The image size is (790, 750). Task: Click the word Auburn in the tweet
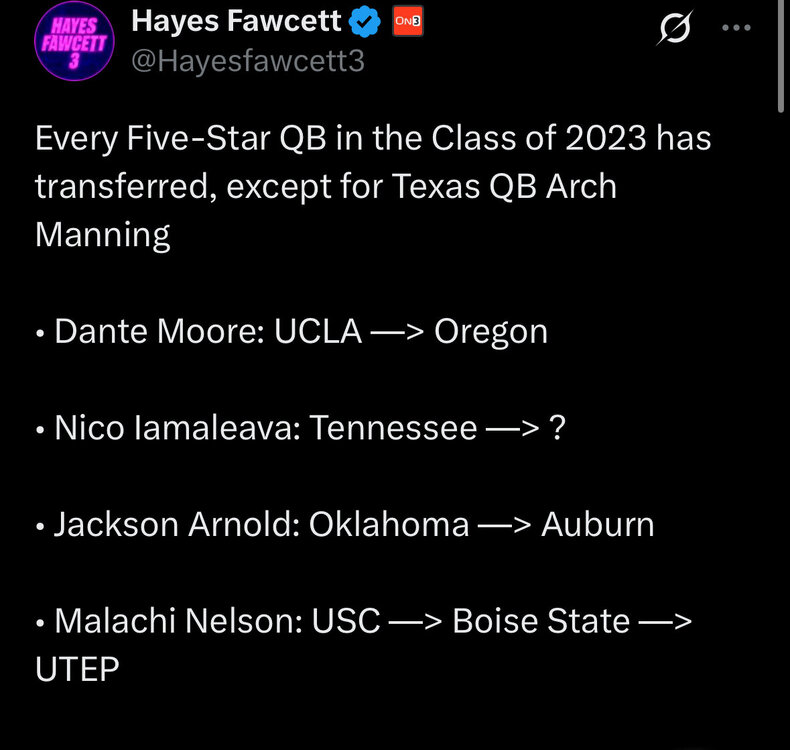point(597,524)
